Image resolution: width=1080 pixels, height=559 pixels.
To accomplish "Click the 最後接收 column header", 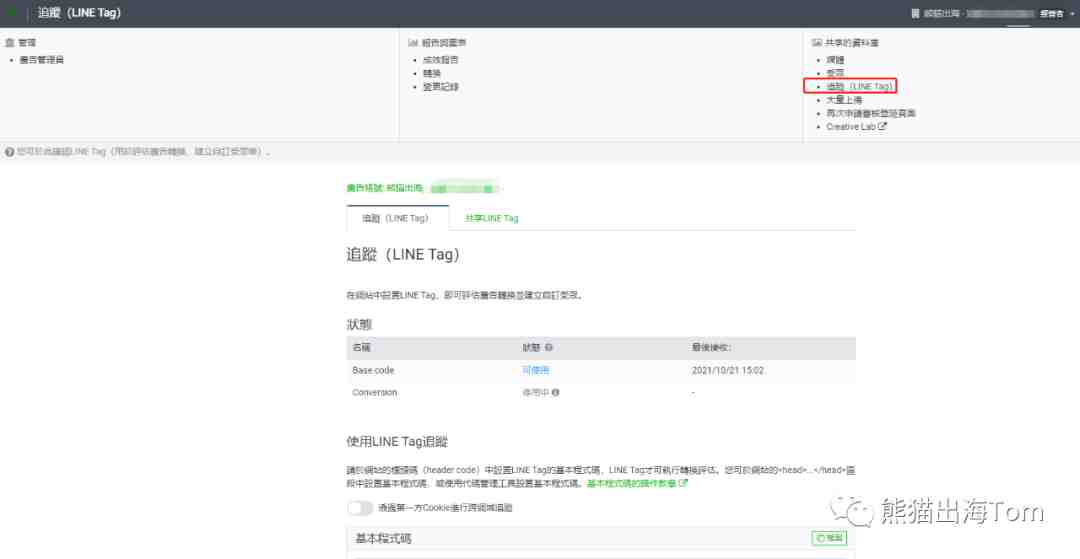I will pyautogui.click(x=711, y=348).
